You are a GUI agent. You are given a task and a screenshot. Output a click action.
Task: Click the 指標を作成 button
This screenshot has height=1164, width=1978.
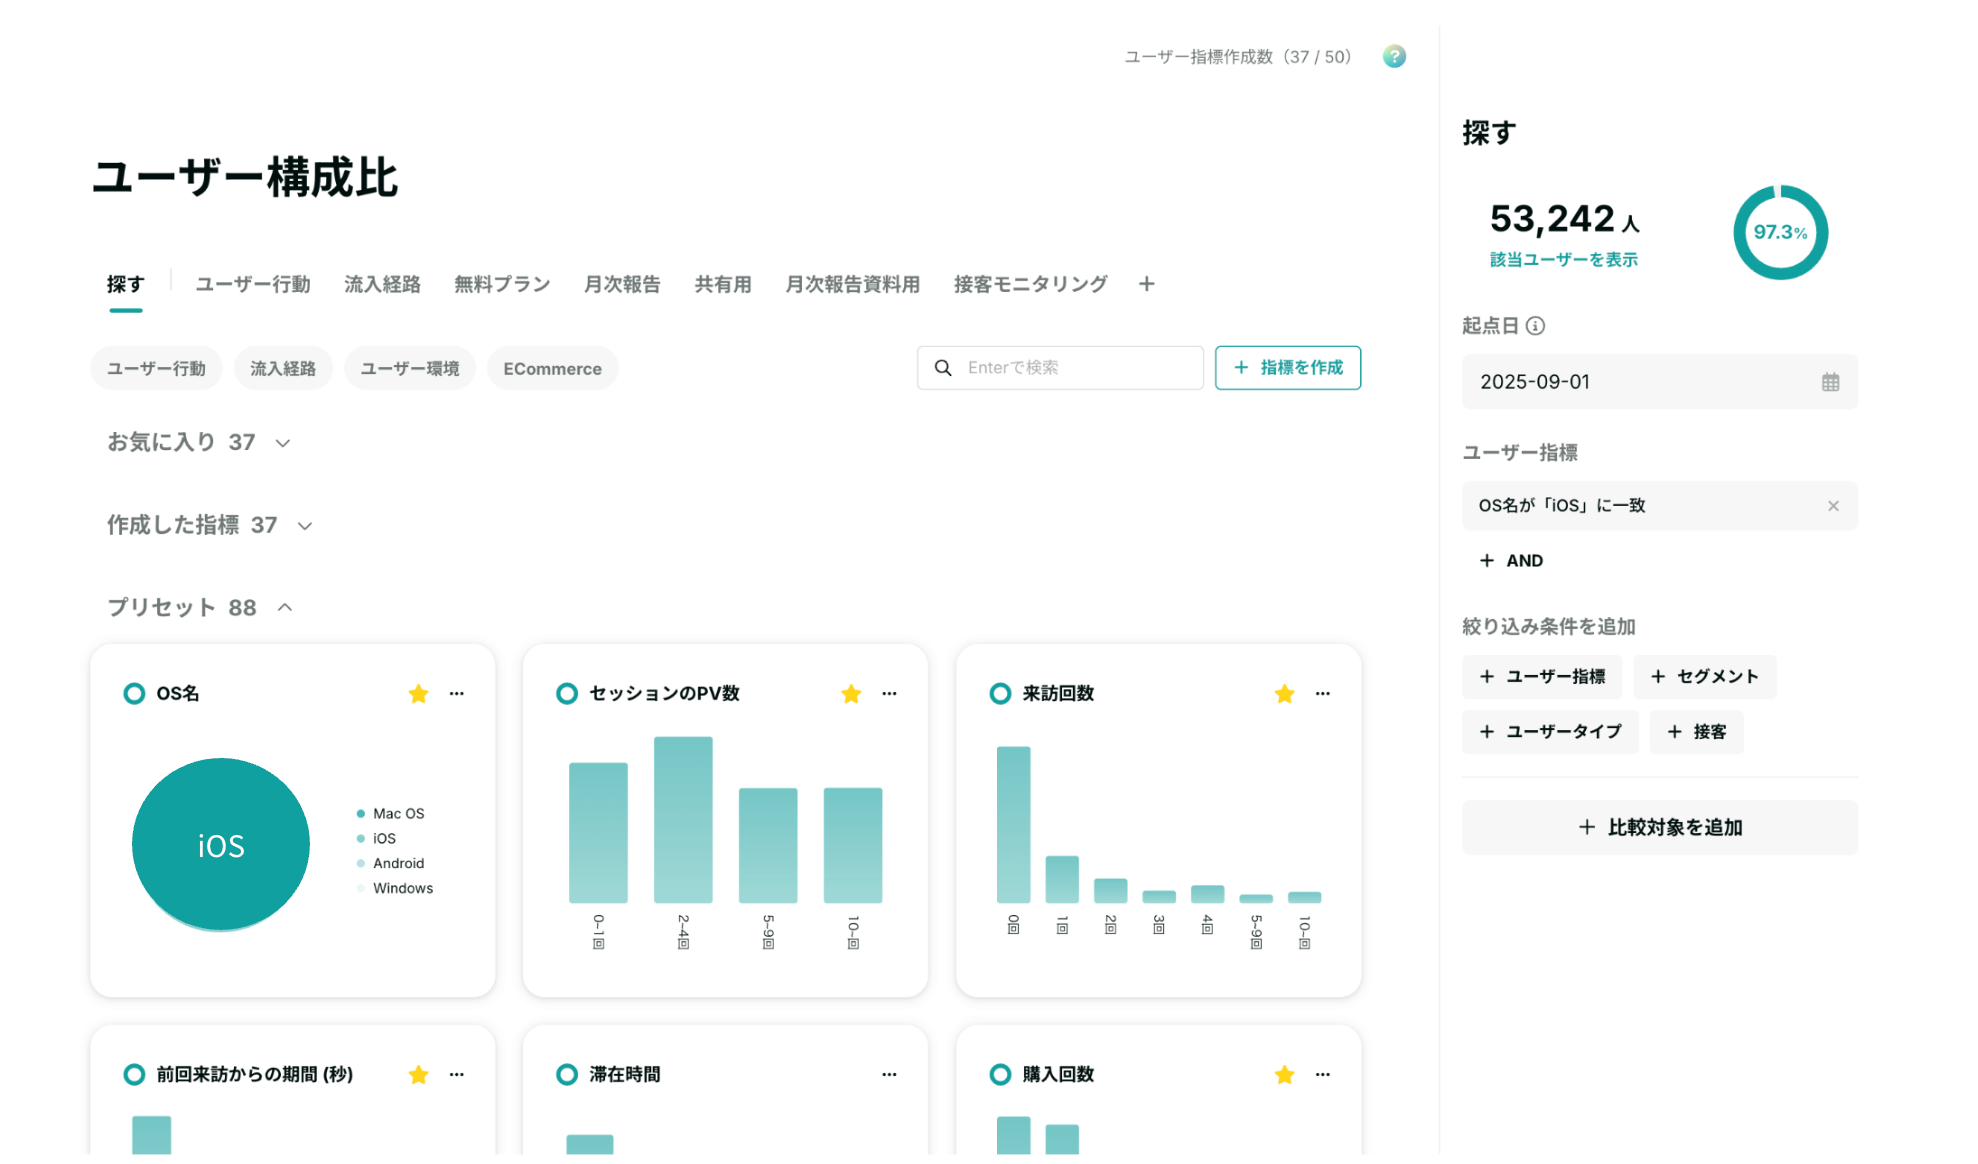pyautogui.click(x=1288, y=368)
